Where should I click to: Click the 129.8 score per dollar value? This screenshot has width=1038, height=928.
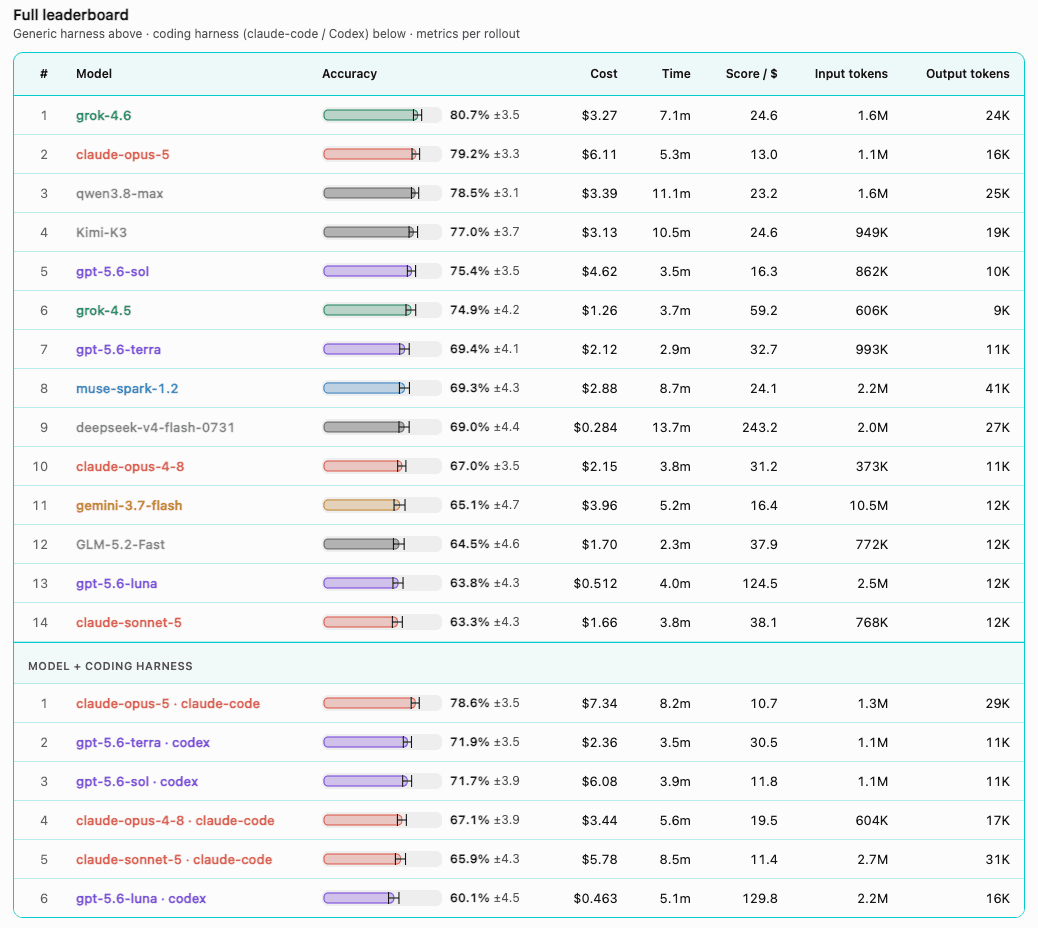click(x=759, y=900)
